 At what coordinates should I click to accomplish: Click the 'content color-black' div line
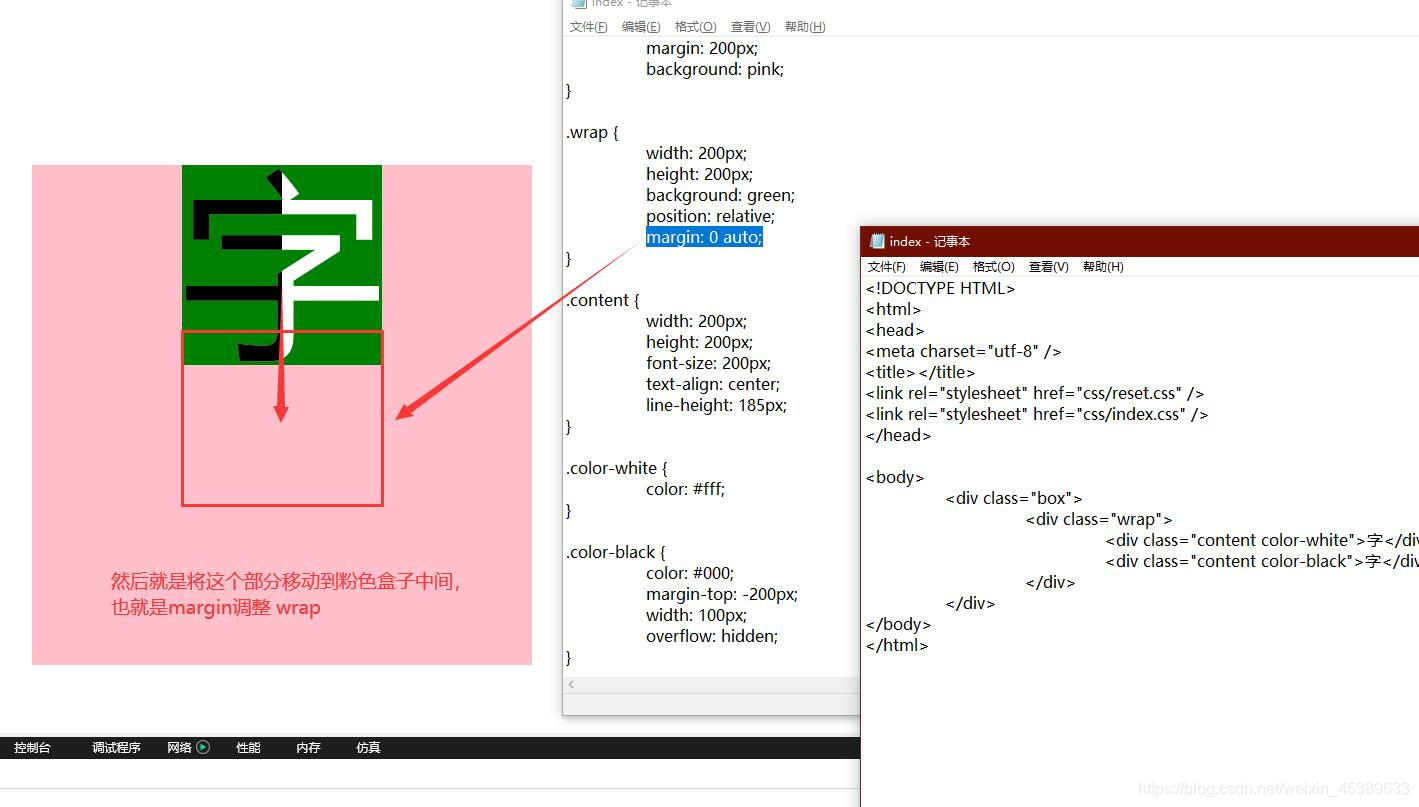(x=1262, y=561)
